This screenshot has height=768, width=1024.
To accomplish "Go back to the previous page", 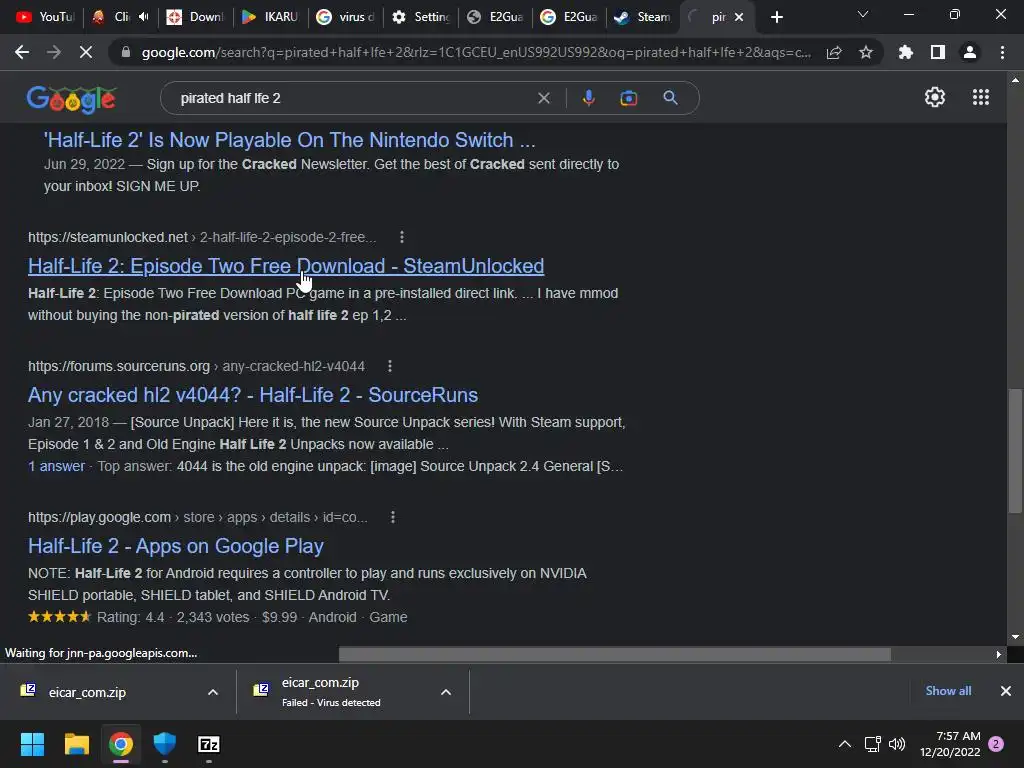I will (x=22, y=52).
